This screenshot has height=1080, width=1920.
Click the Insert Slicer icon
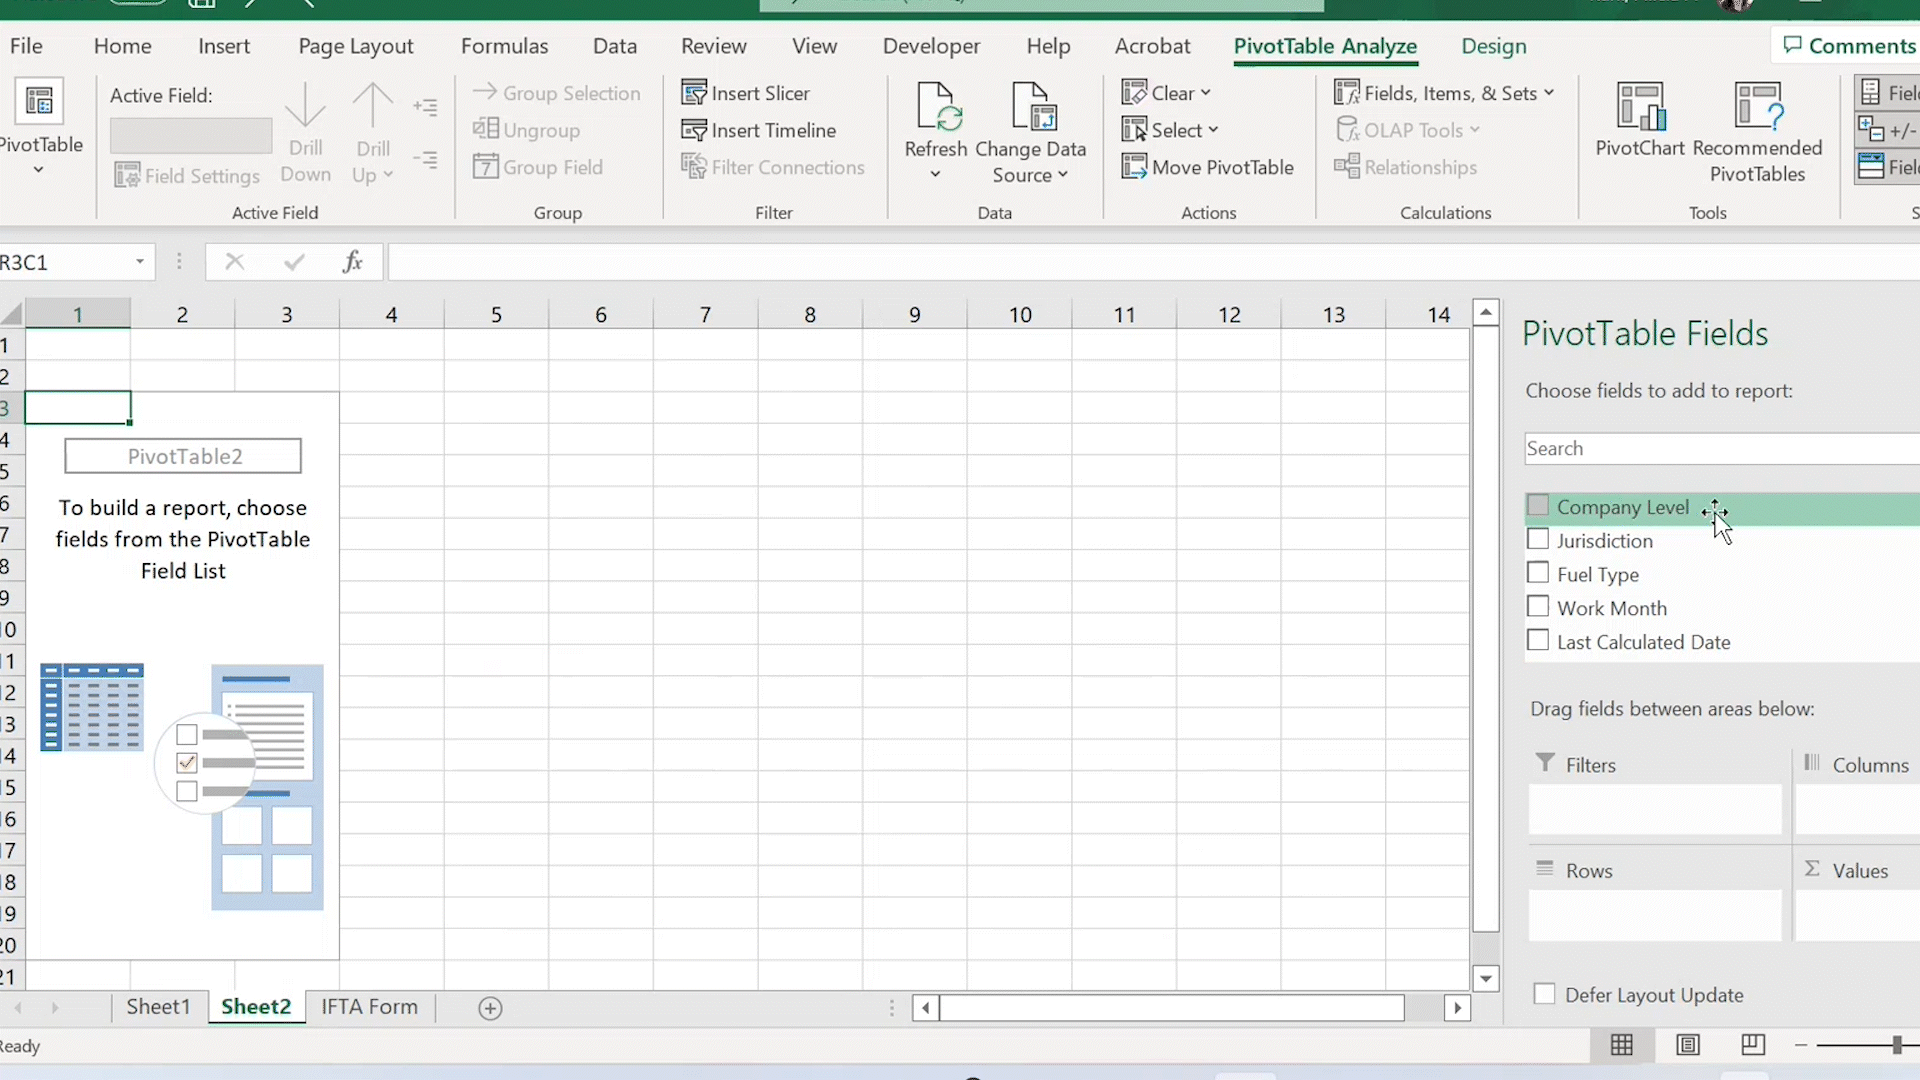pos(694,93)
